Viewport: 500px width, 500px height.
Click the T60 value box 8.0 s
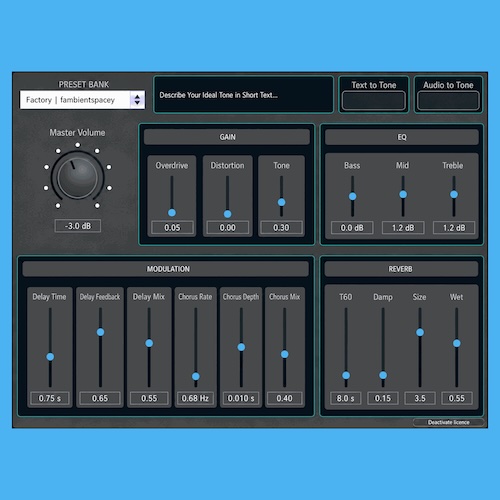(346, 398)
